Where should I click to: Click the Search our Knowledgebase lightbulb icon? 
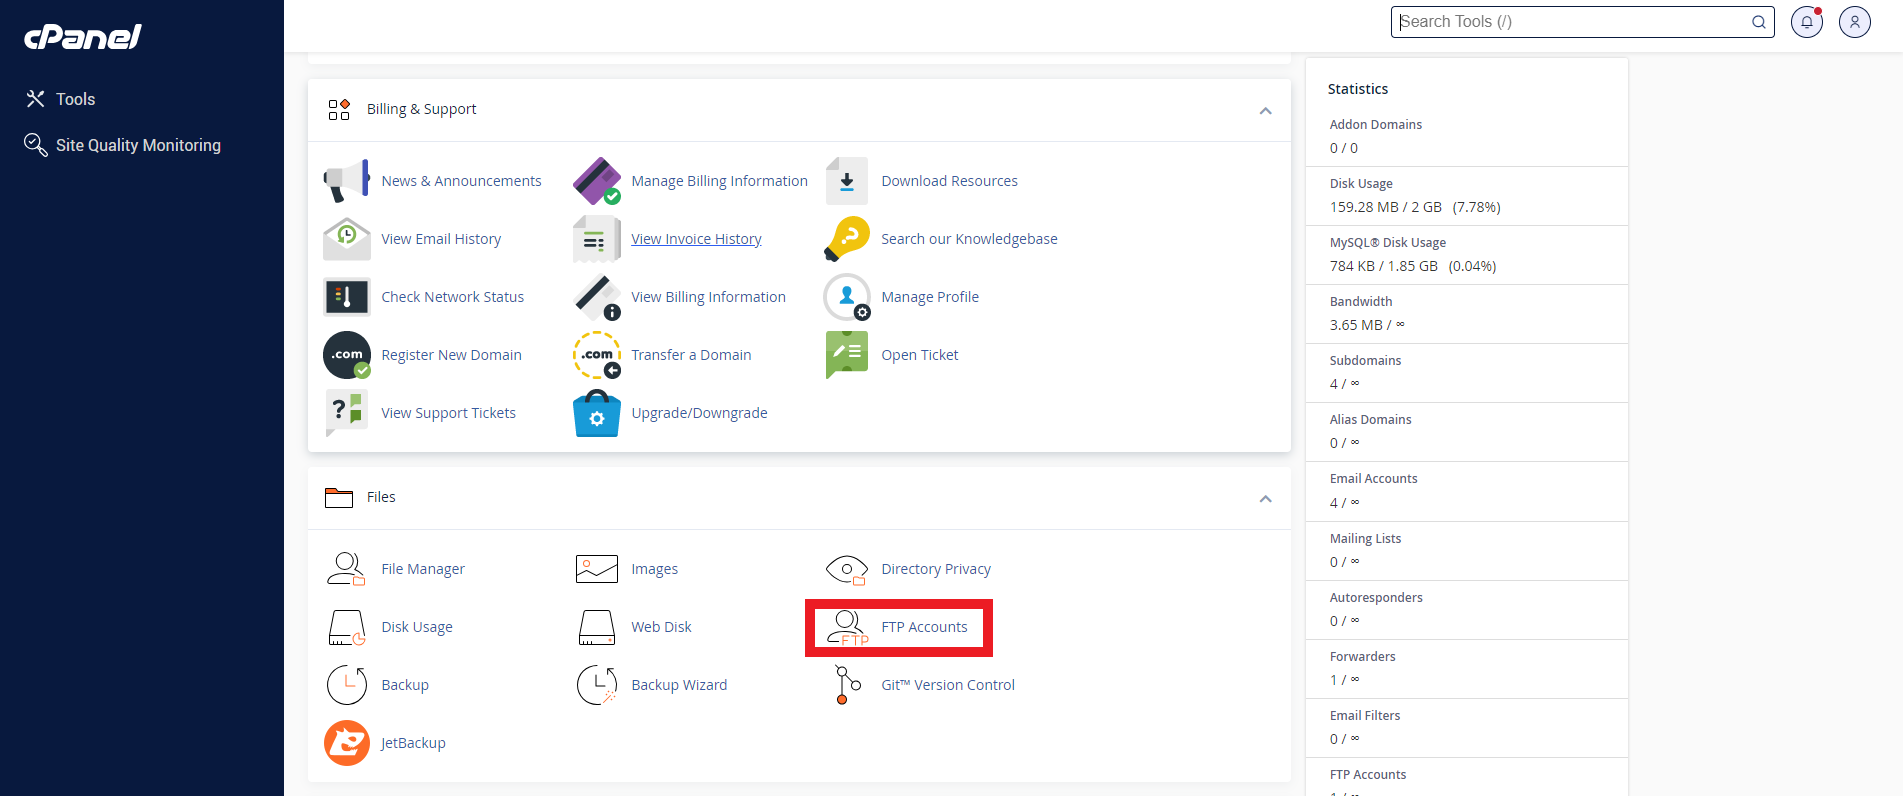pos(847,239)
